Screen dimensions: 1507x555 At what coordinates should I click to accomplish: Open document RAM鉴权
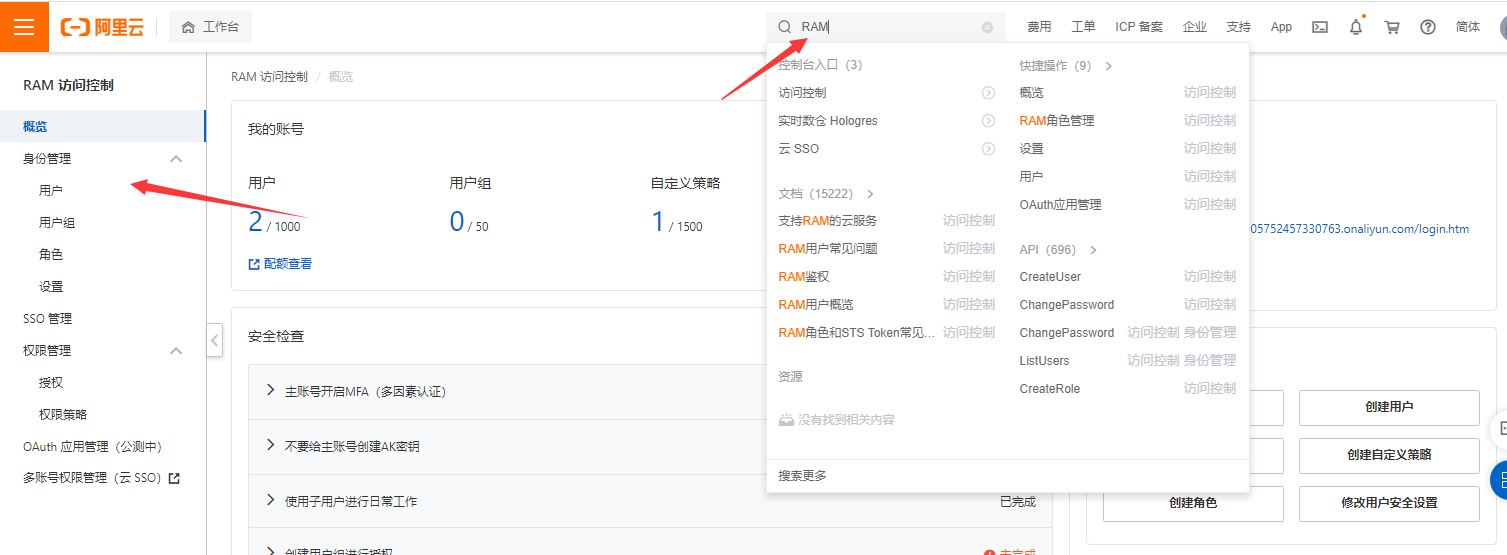click(803, 277)
